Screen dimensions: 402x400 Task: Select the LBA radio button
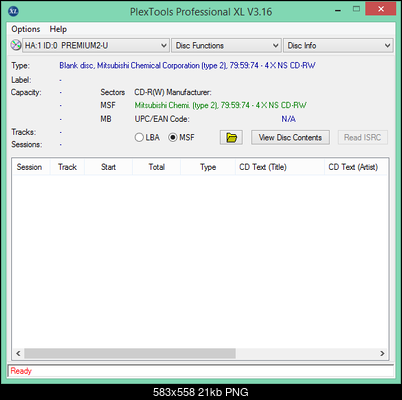coord(139,137)
